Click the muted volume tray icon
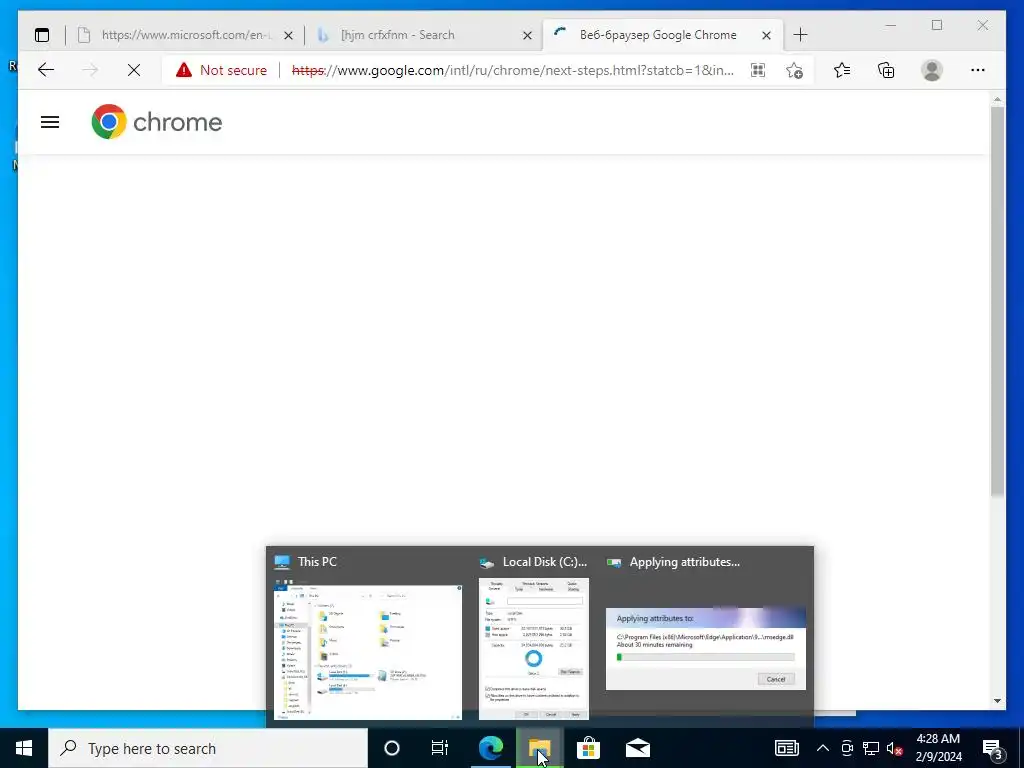The height and width of the screenshot is (768, 1024). click(895, 748)
